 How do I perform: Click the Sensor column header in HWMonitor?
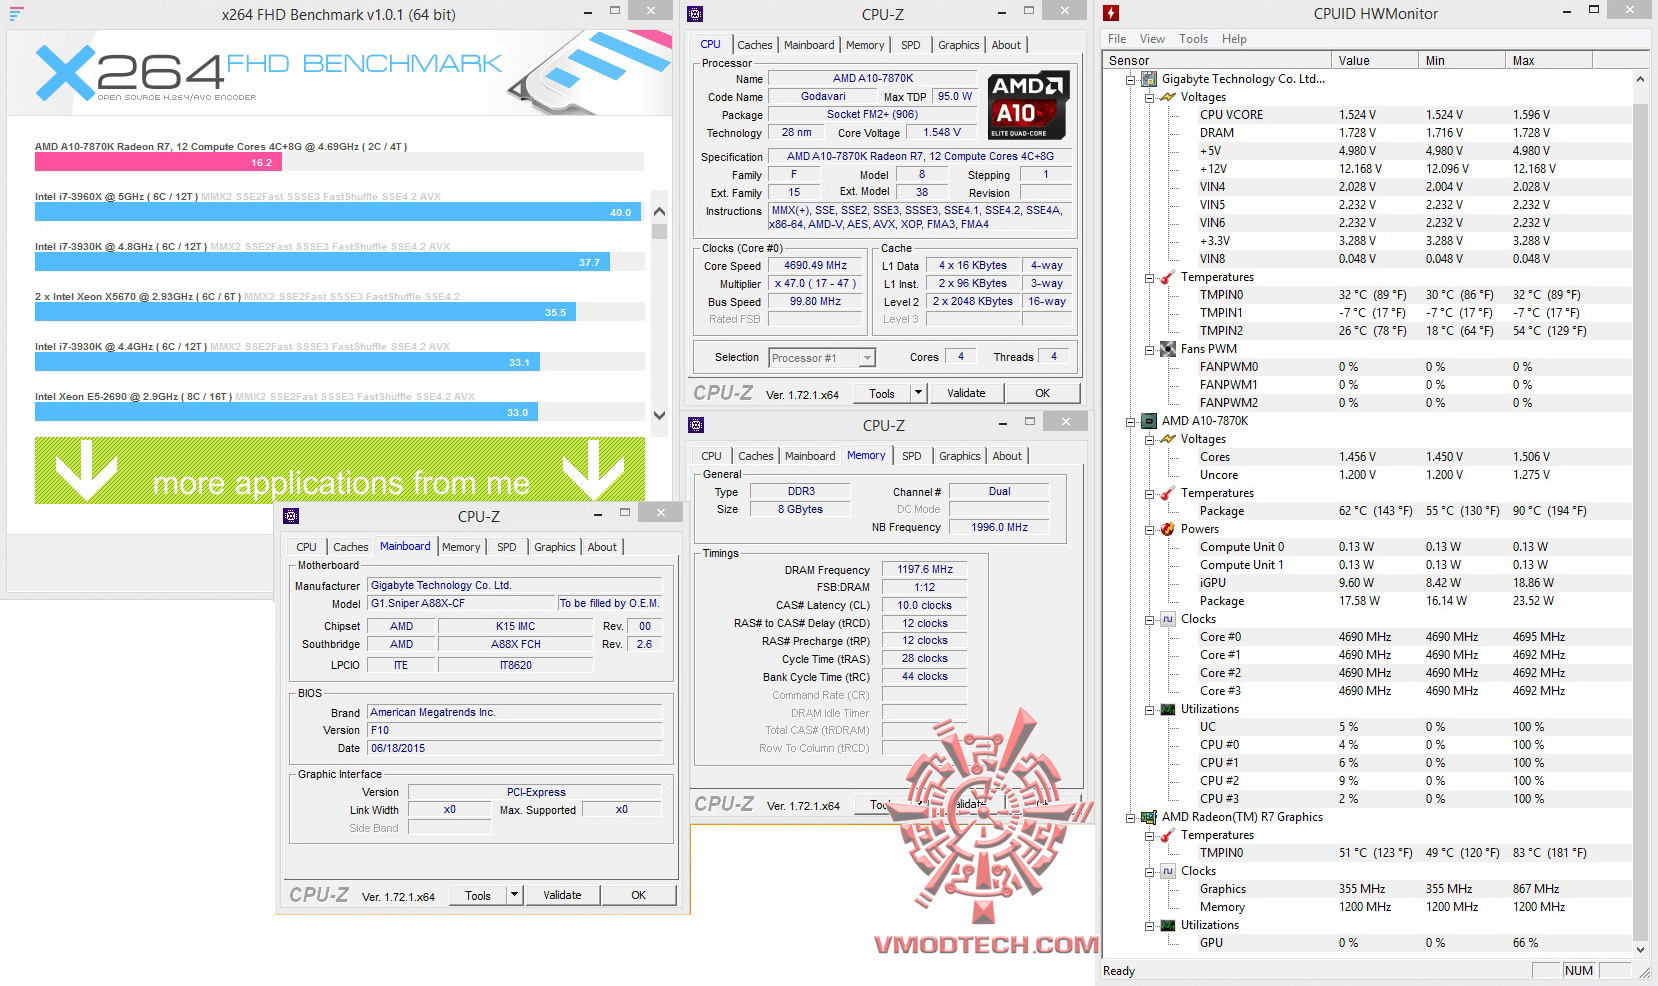(1217, 60)
